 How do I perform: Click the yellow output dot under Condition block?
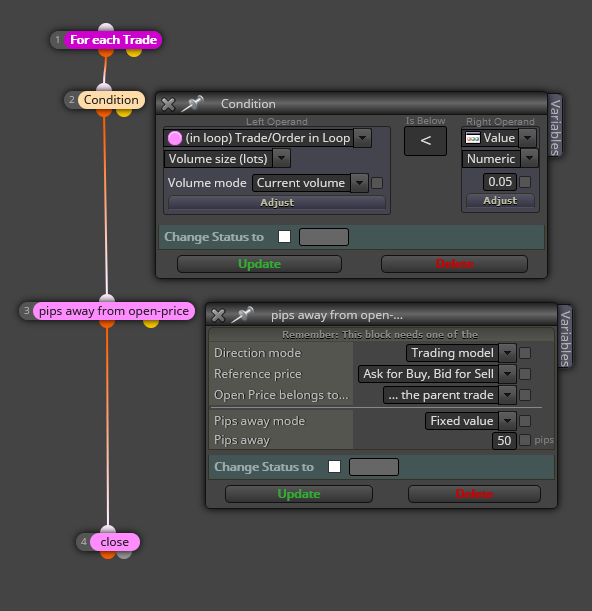[x=124, y=112]
